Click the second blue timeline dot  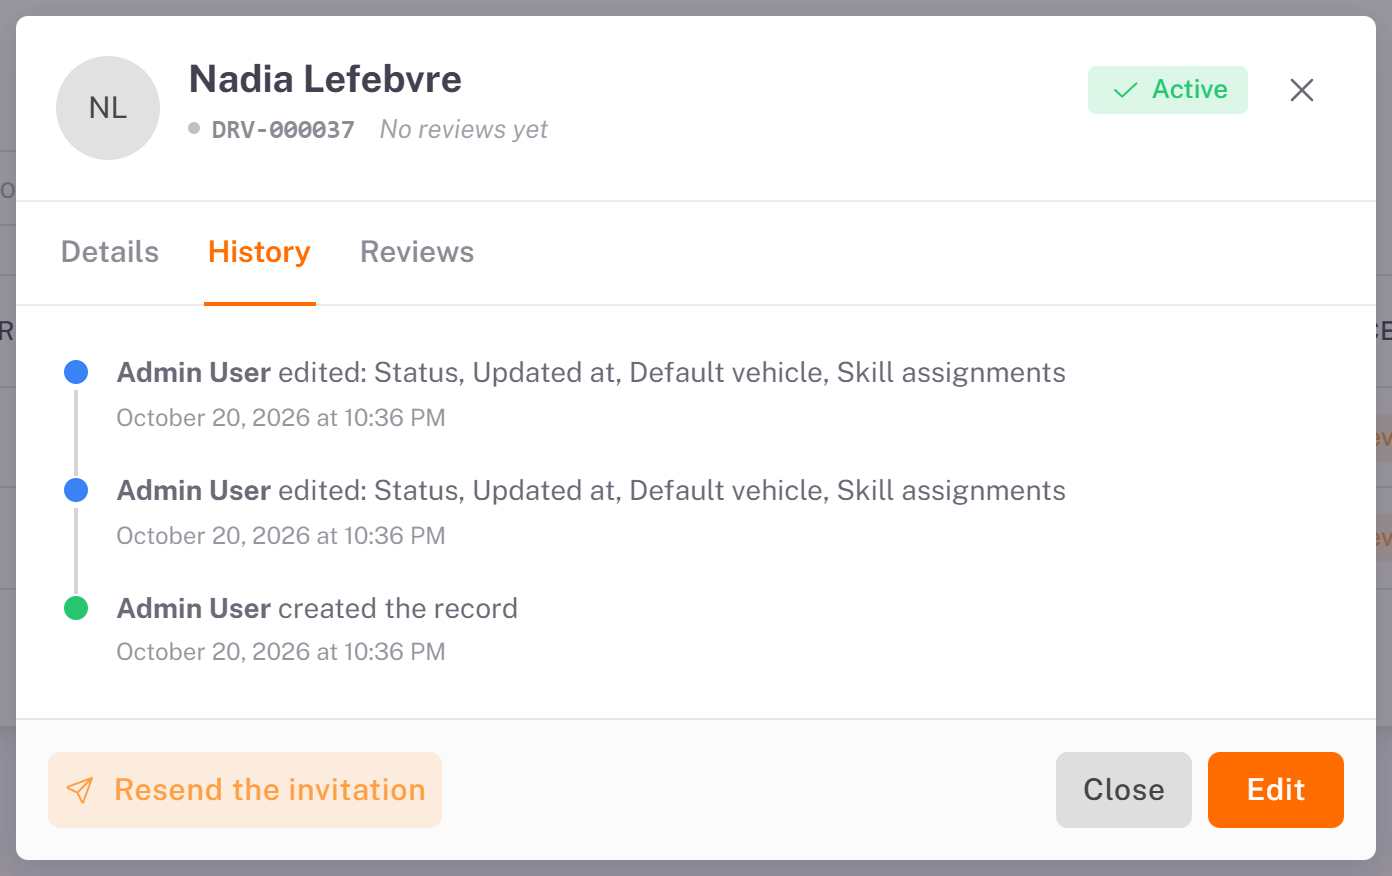click(x=76, y=490)
